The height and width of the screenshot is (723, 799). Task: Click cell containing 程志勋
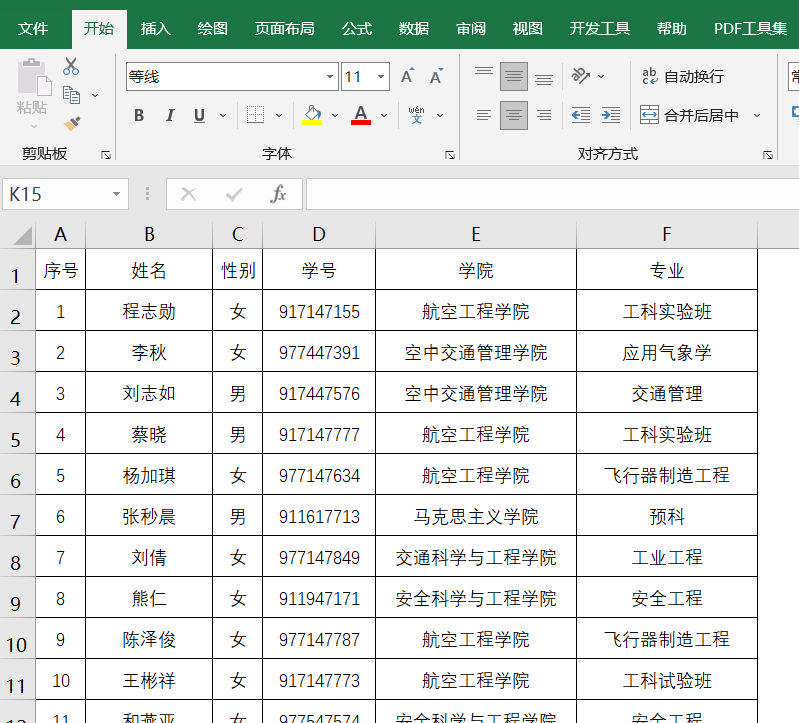click(x=149, y=311)
